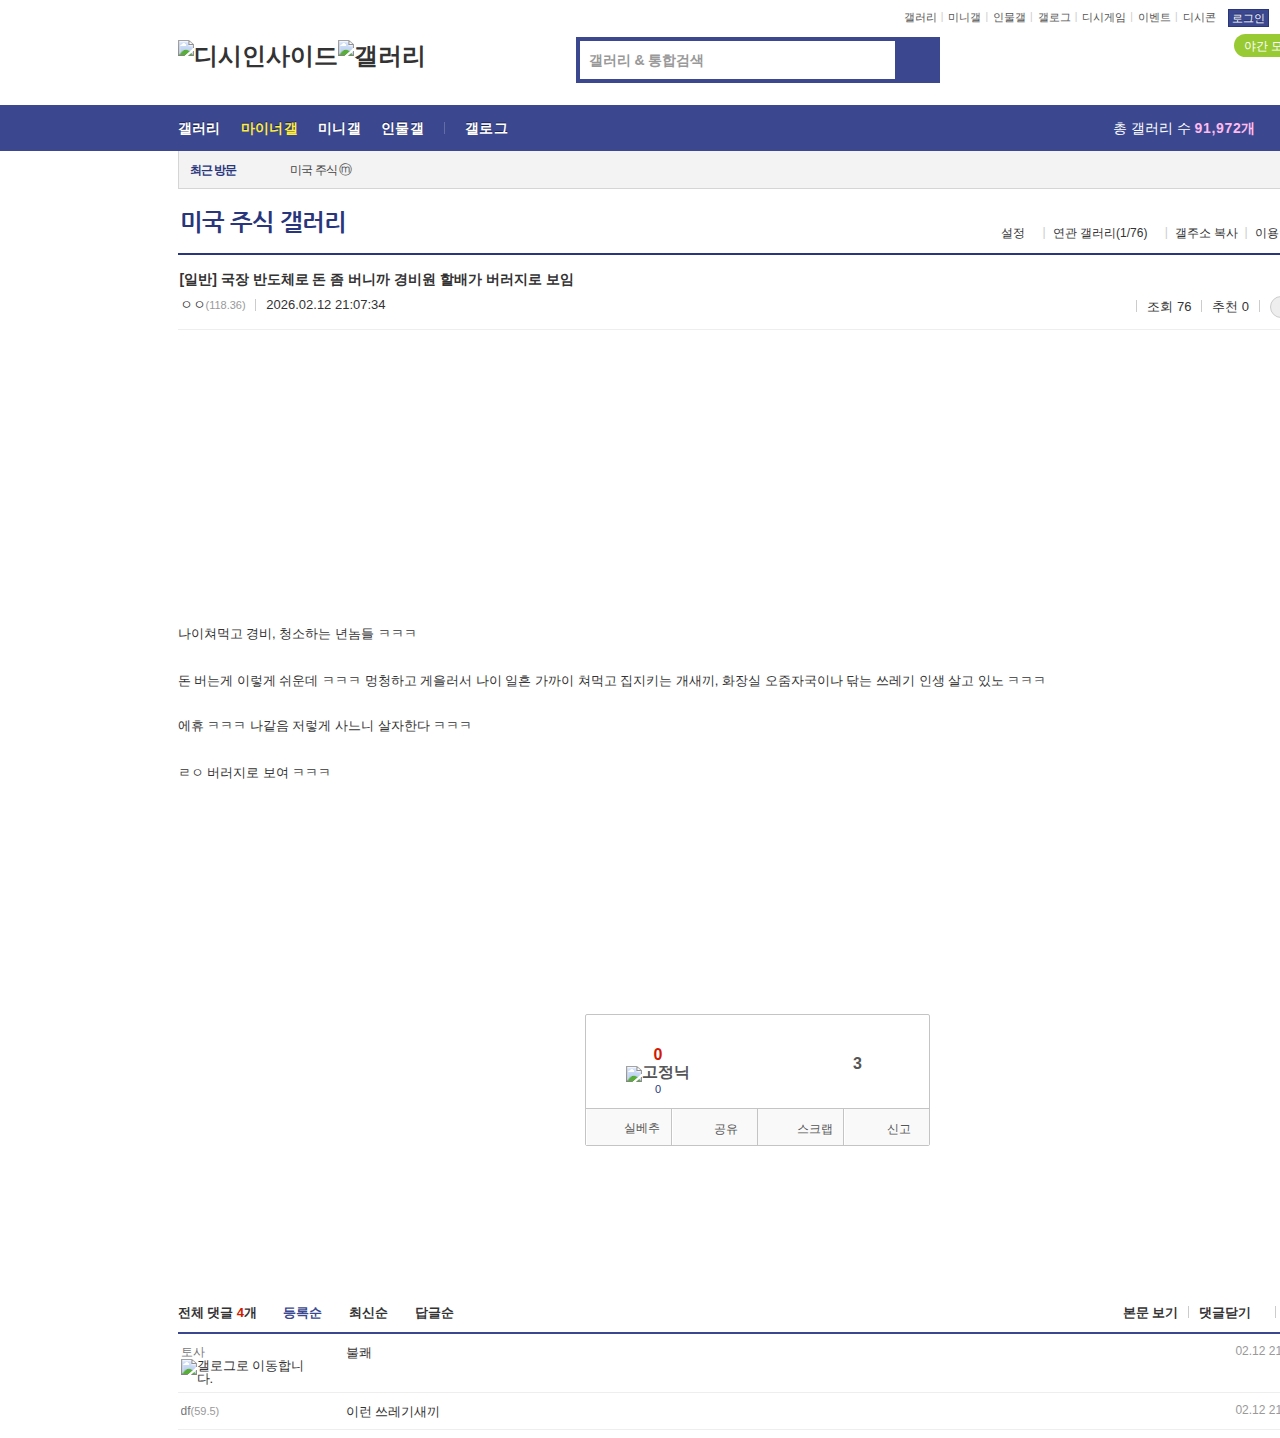
Task: Select 미니갤 in the blue navigation bar
Action: [339, 128]
